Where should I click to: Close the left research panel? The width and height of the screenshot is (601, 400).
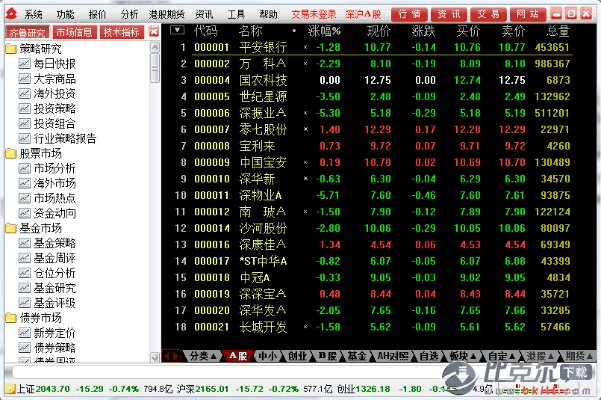coord(154,32)
